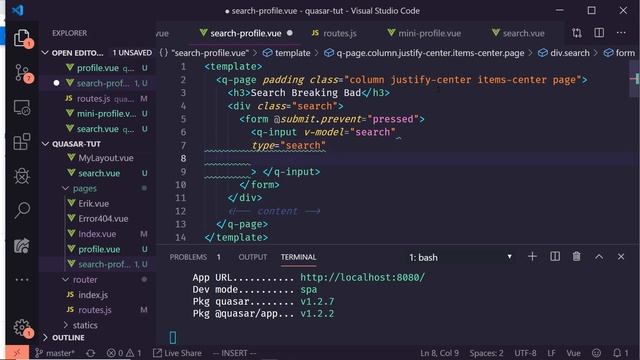Open the Debug view with bug icon

[x=22, y=176]
